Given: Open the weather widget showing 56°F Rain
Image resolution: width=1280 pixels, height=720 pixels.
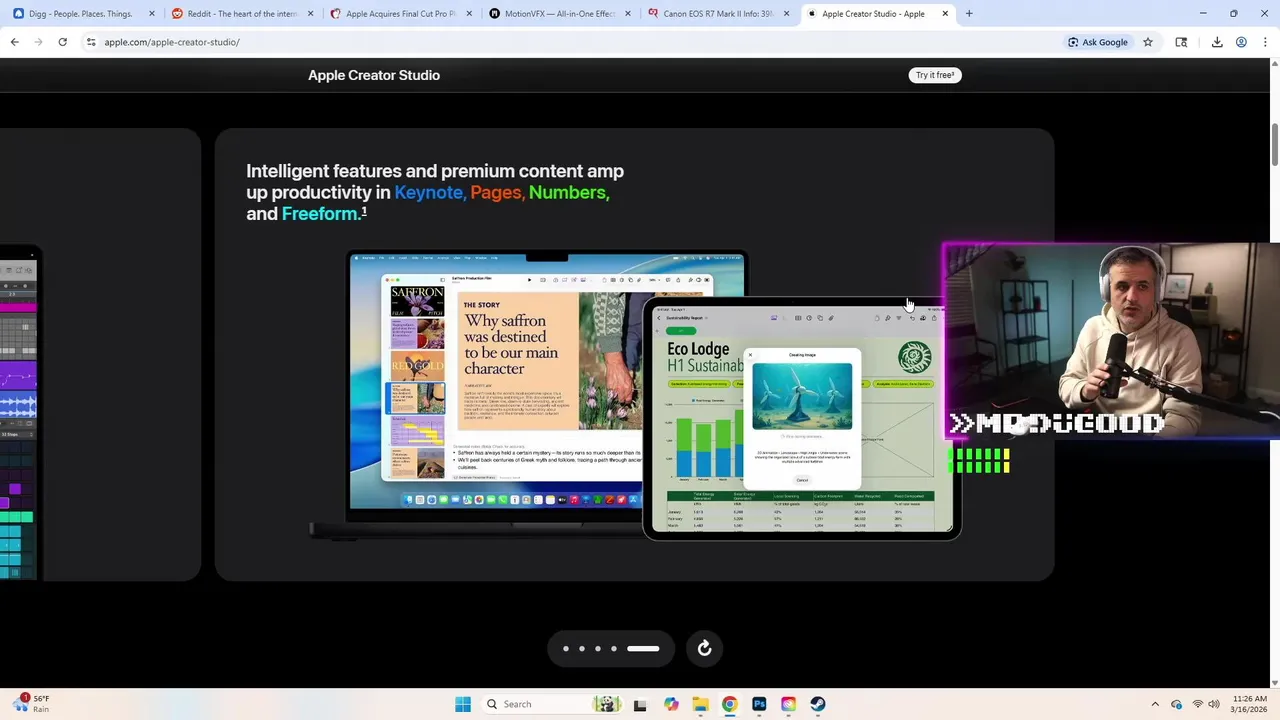Looking at the screenshot, I should 30,704.
